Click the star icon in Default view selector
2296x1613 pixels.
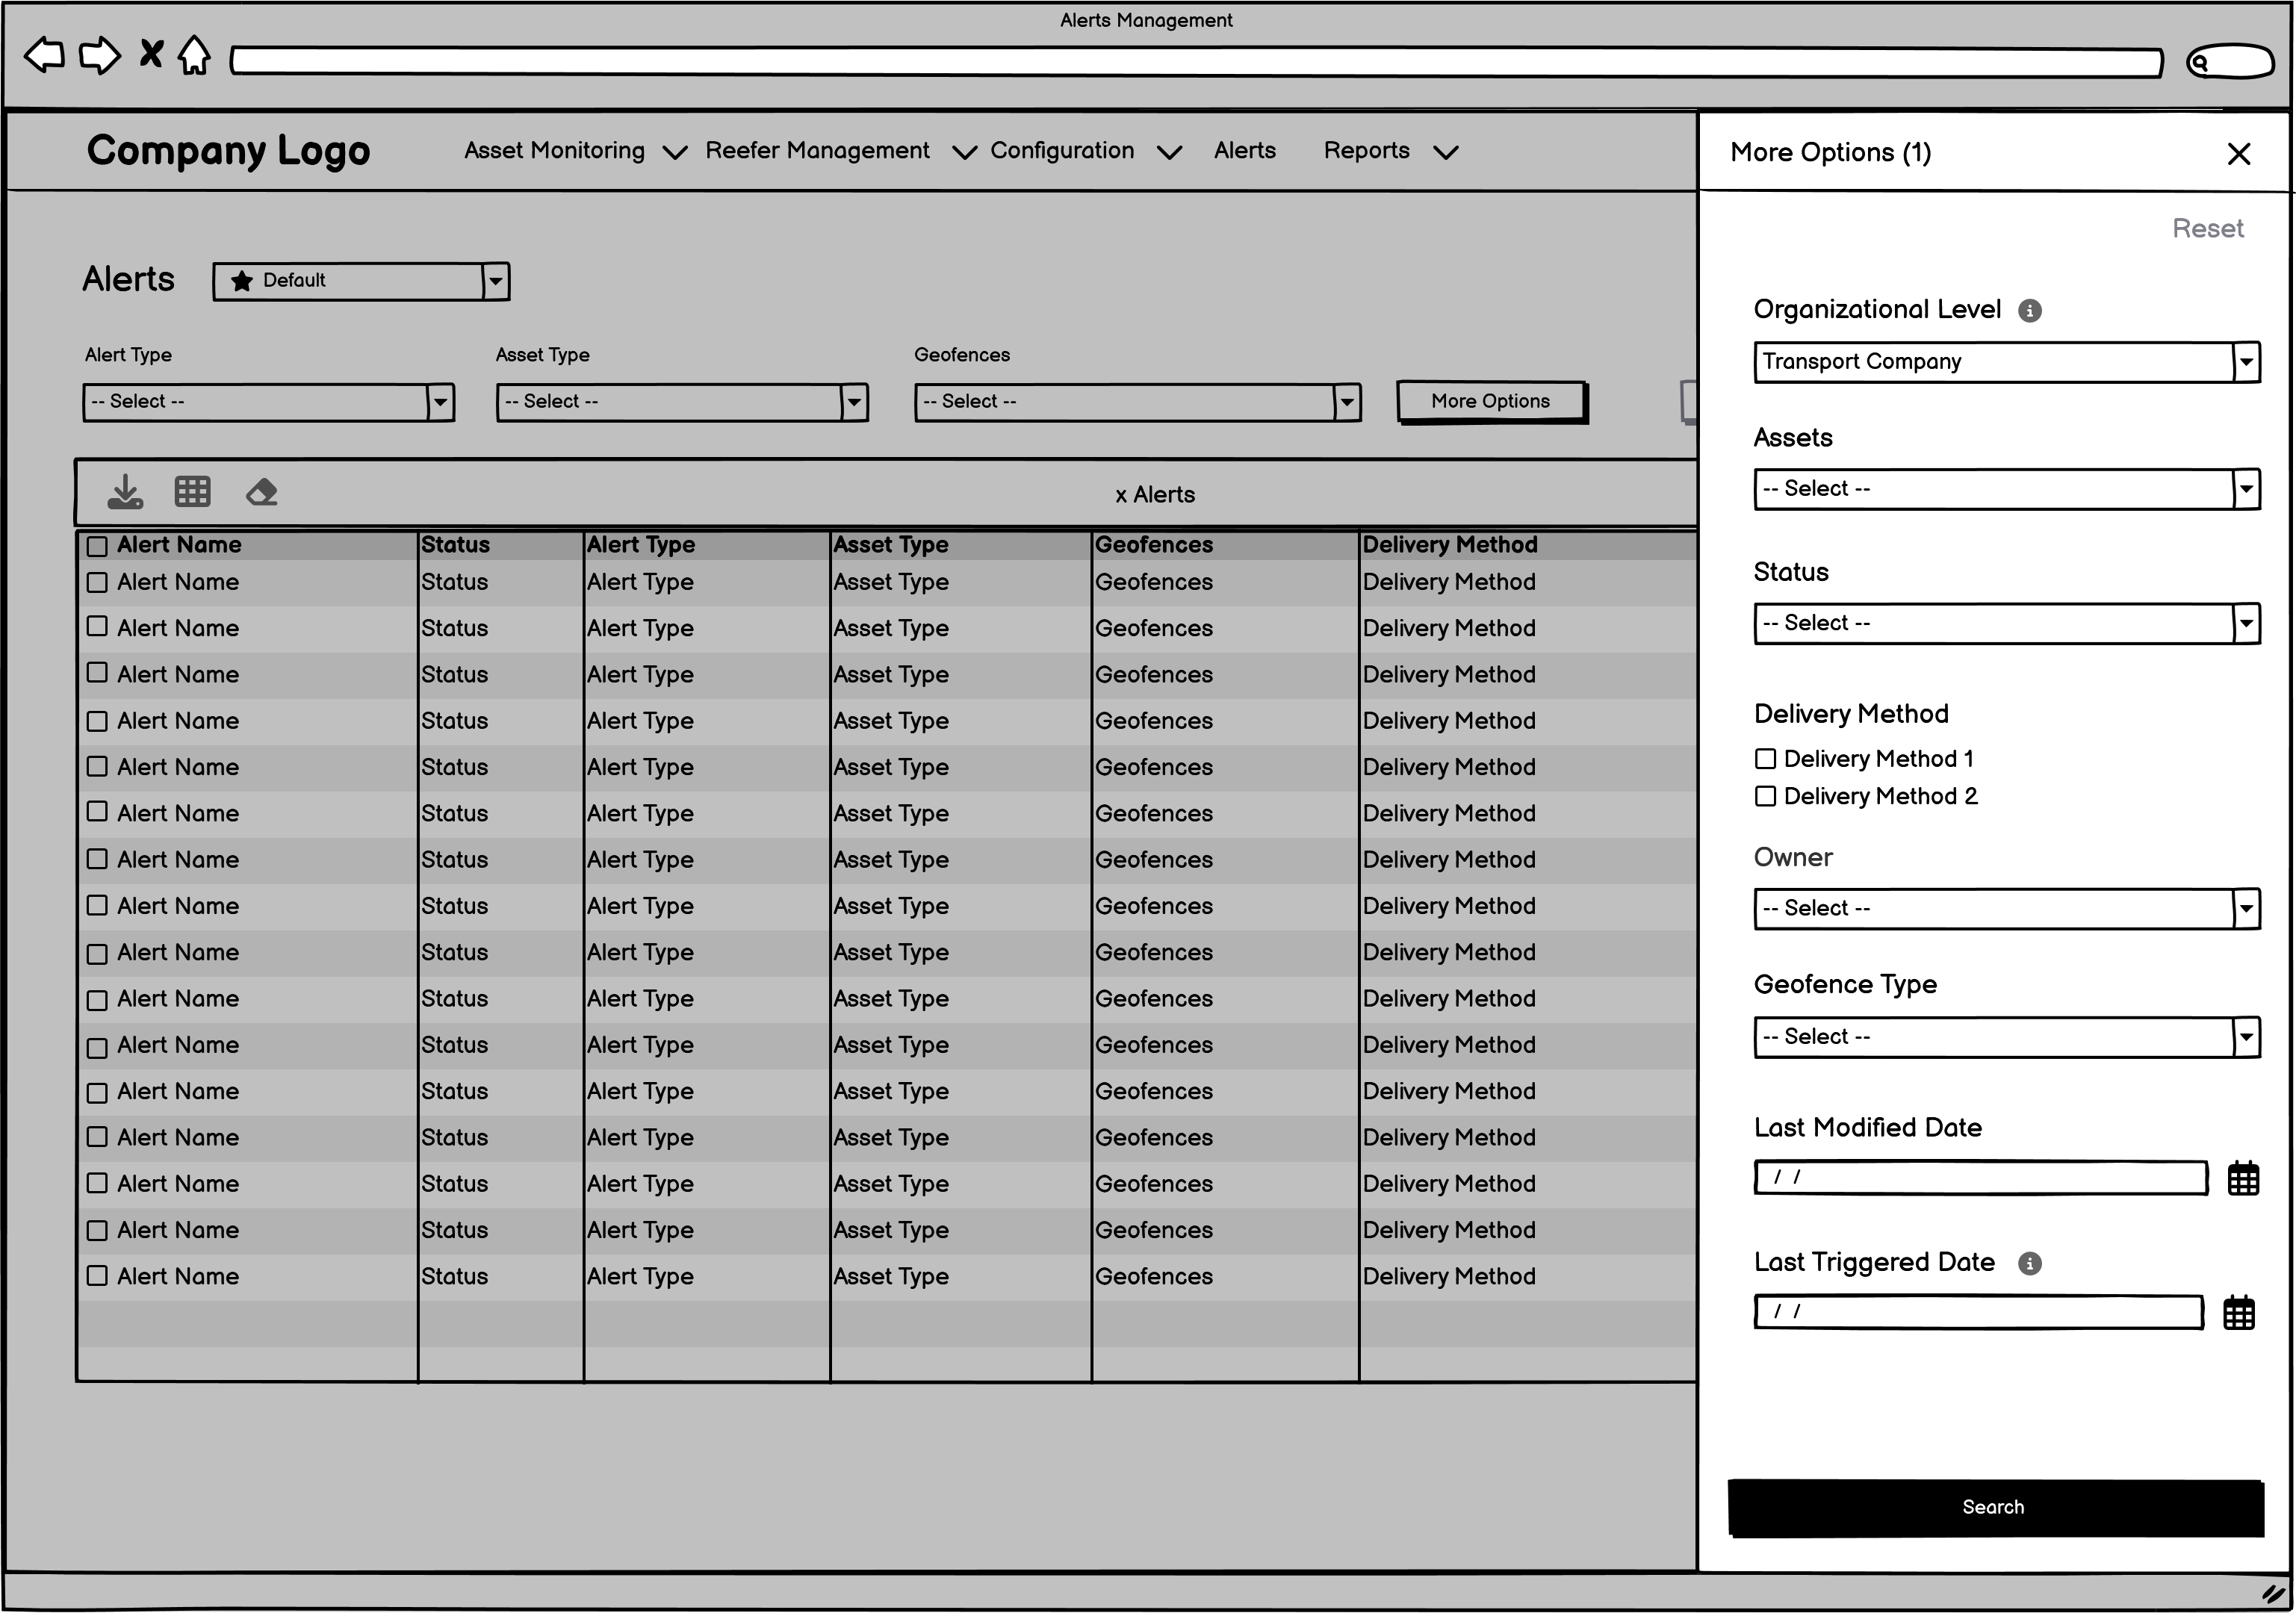click(x=241, y=281)
